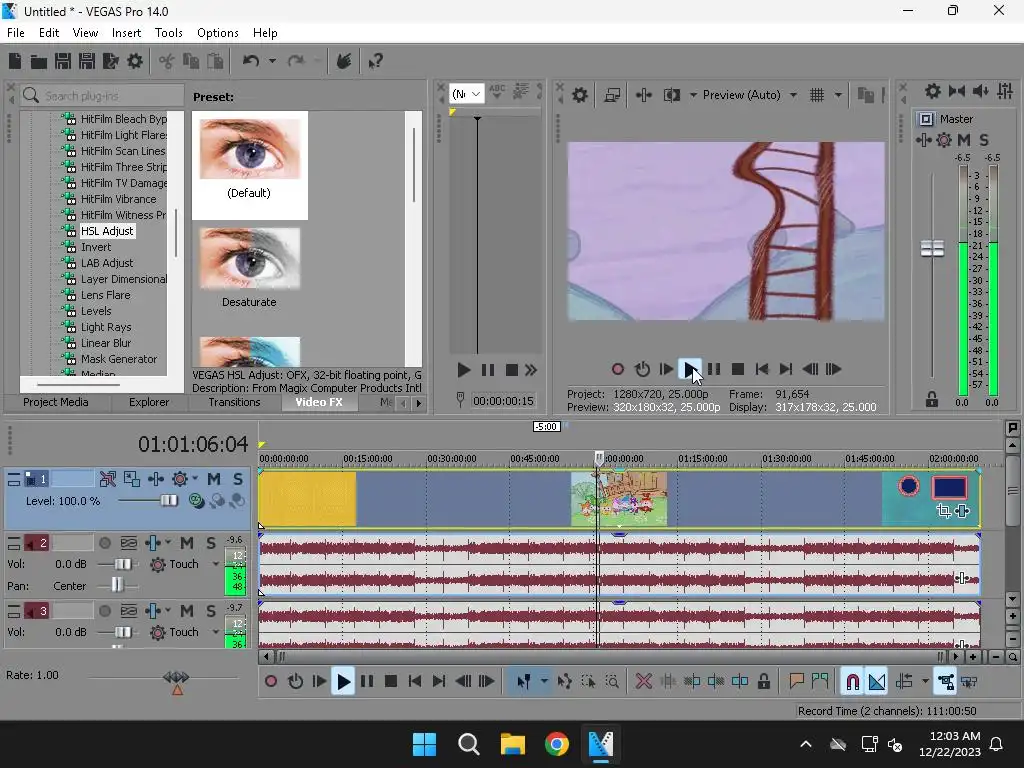Go to start in preview transport

(x=761, y=370)
